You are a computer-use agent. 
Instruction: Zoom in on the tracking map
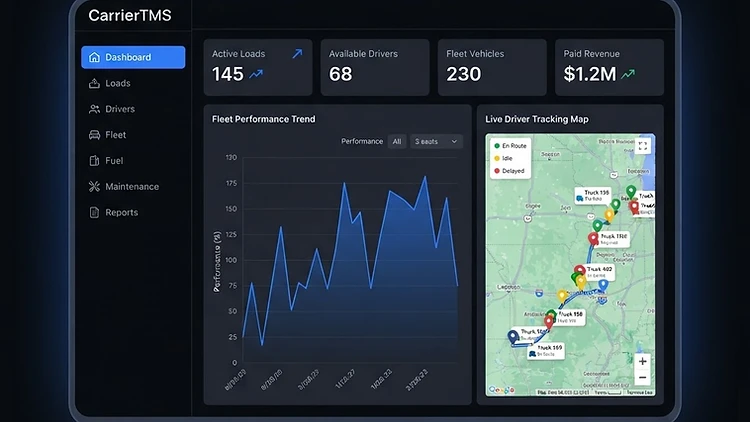pyautogui.click(x=643, y=361)
